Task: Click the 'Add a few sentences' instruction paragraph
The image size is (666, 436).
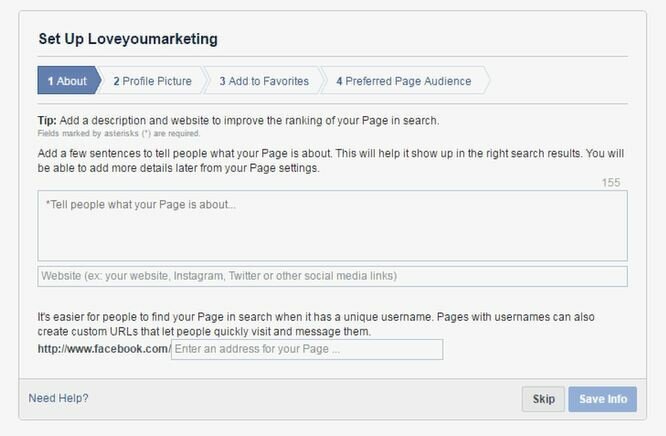Action: click(331, 161)
